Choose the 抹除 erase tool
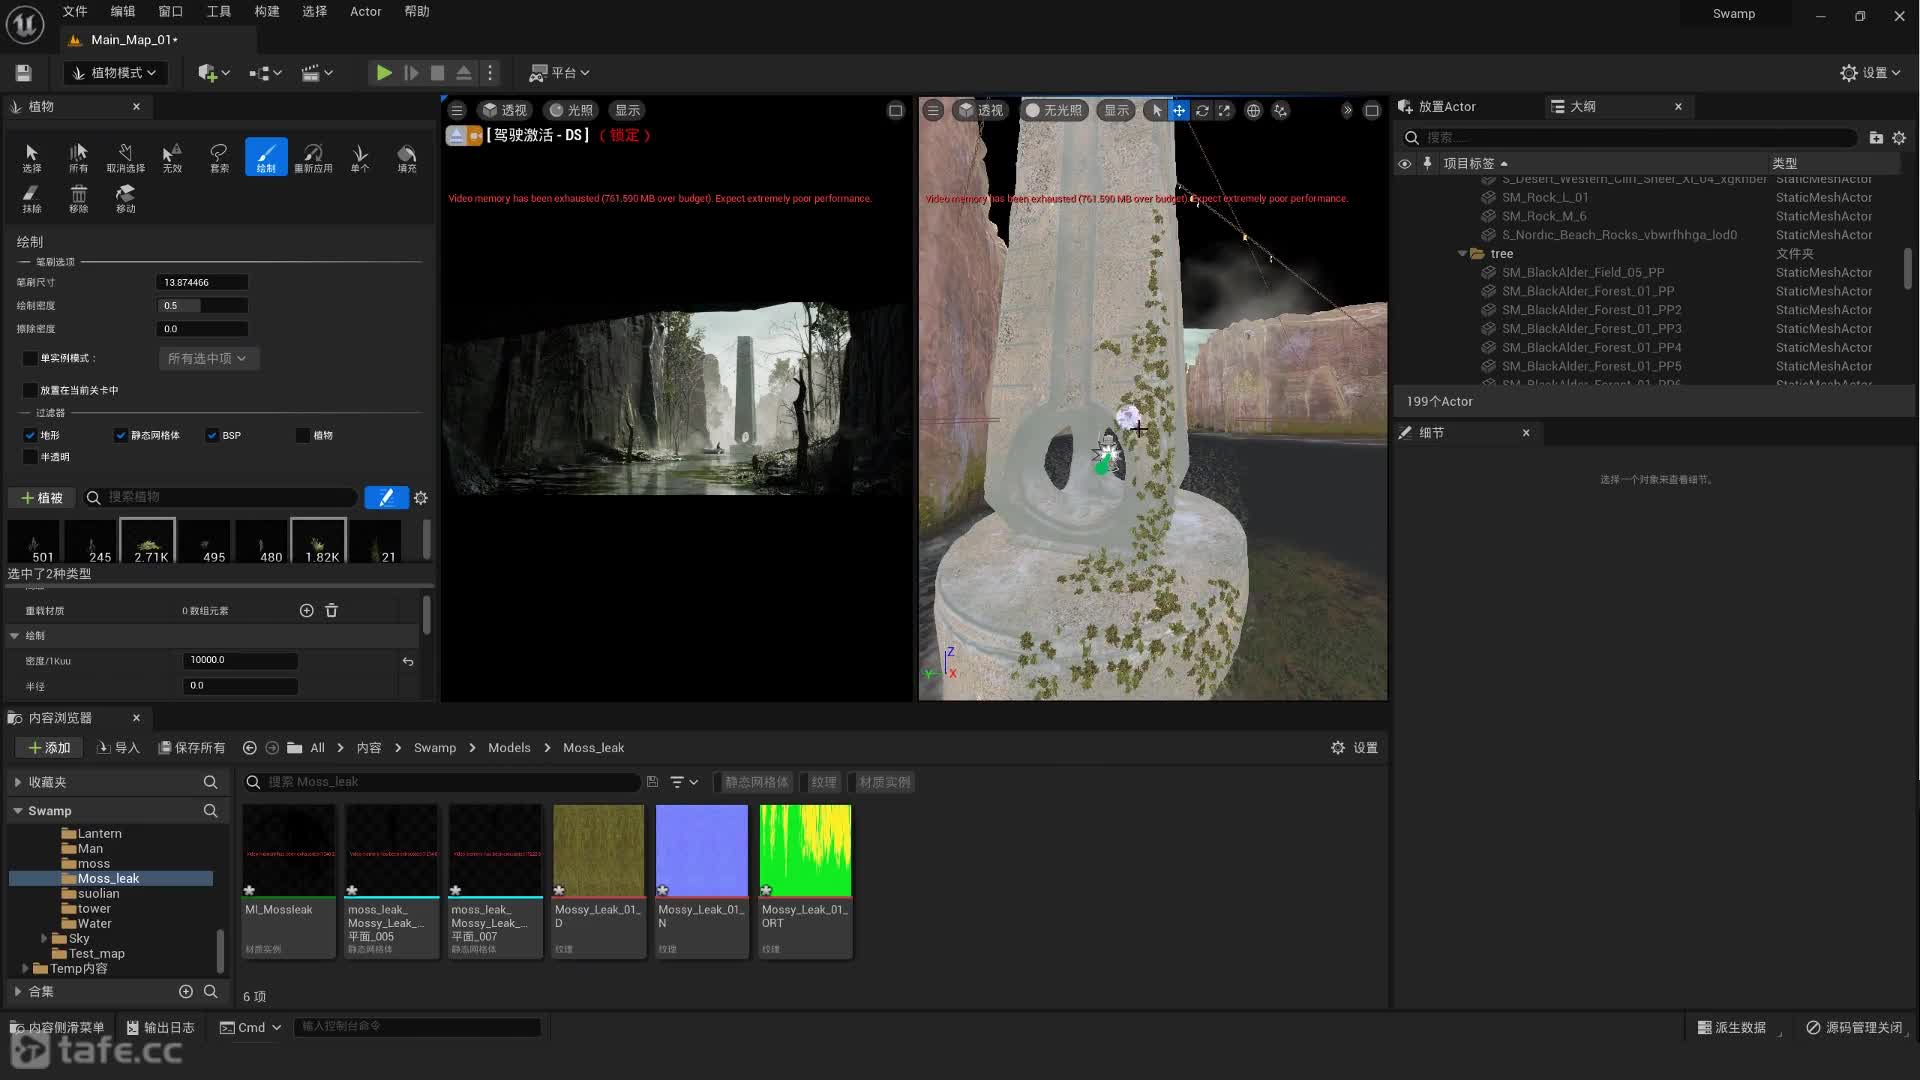The height and width of the screenshot is (1080, 1920). (31, 197)
